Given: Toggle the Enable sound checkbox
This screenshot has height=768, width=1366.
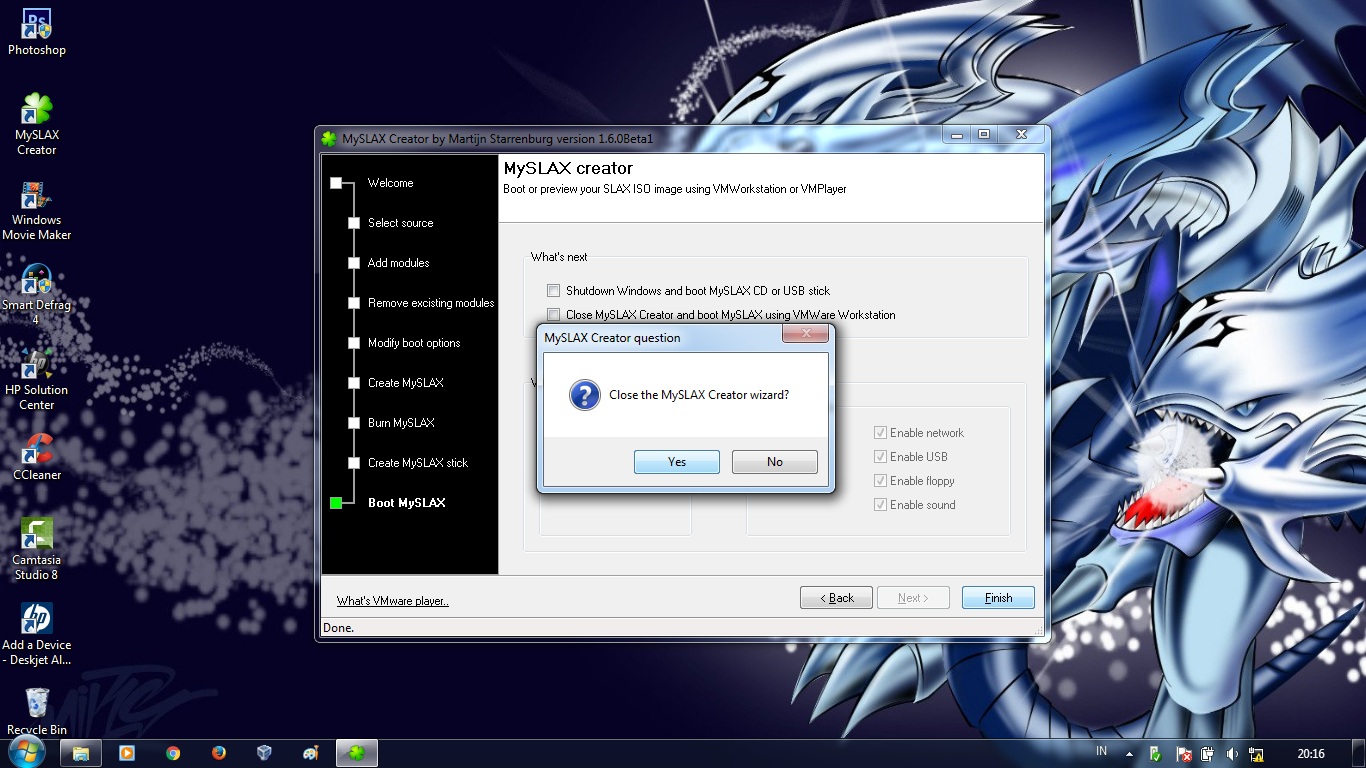Looking at the screenshot, I should click(x=880, y=505).
